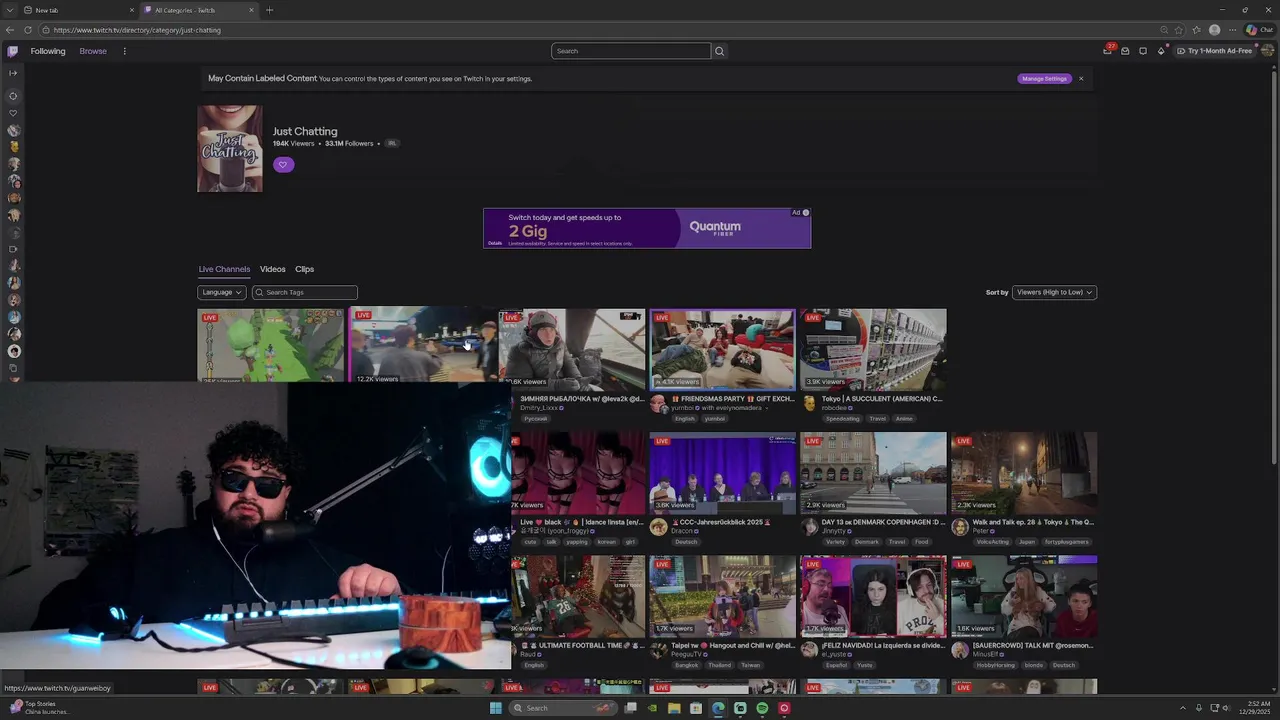
Task: Open the more options three-dot menu beside Browse
Action: [124, 51]
